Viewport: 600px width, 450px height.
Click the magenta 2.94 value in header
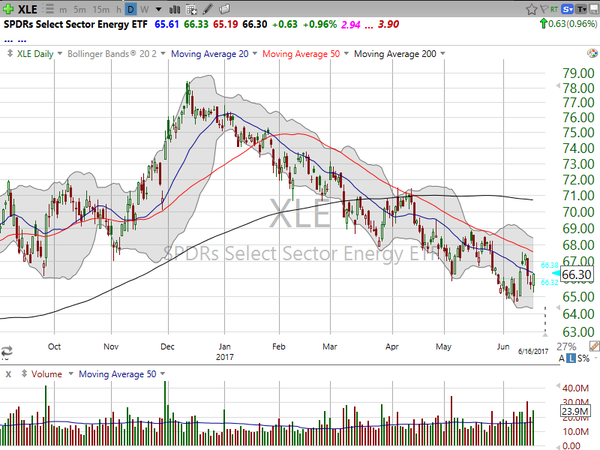click(x=351, y=25)
